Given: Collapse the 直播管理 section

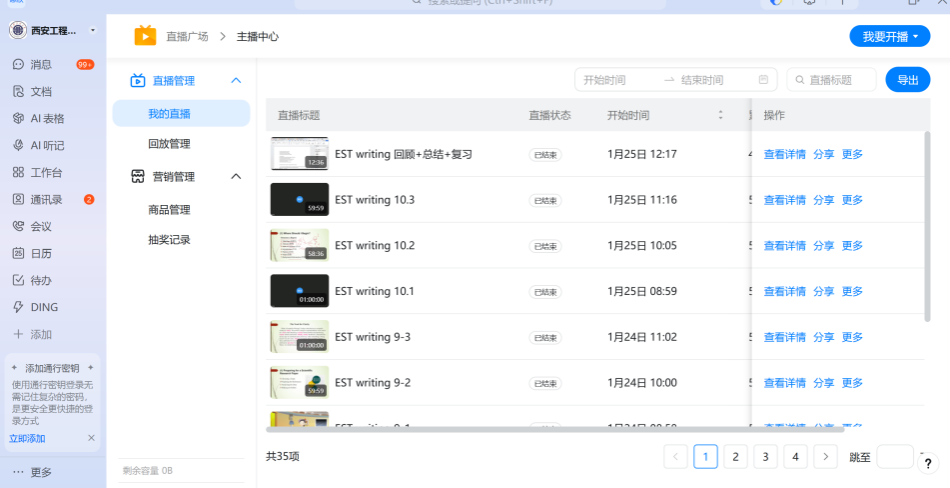Looking at the screenshot, I should (236, 80).
